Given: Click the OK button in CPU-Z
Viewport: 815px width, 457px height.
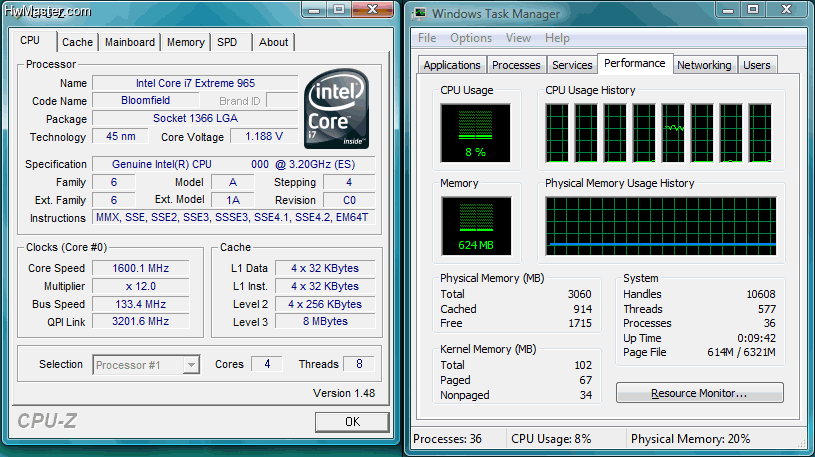Looking at the screenshot, I should 352,422.
